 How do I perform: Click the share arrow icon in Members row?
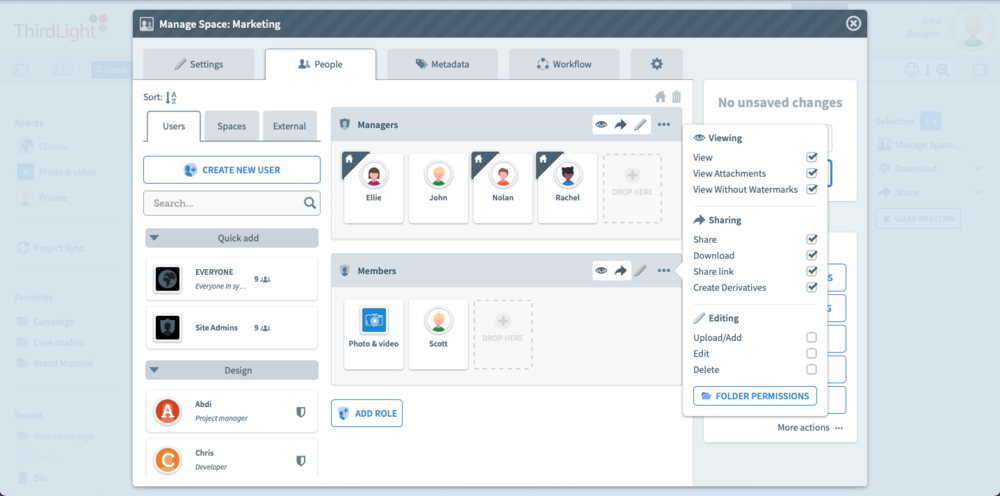(x=621, y=271)
